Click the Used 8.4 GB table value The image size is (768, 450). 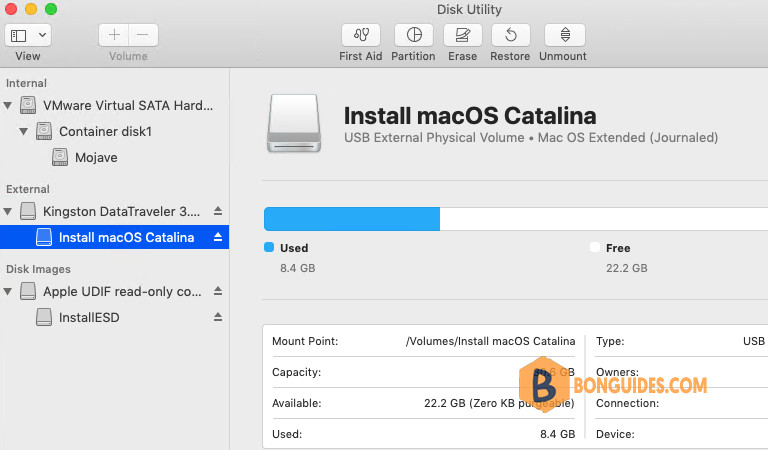tap(558, 434)
